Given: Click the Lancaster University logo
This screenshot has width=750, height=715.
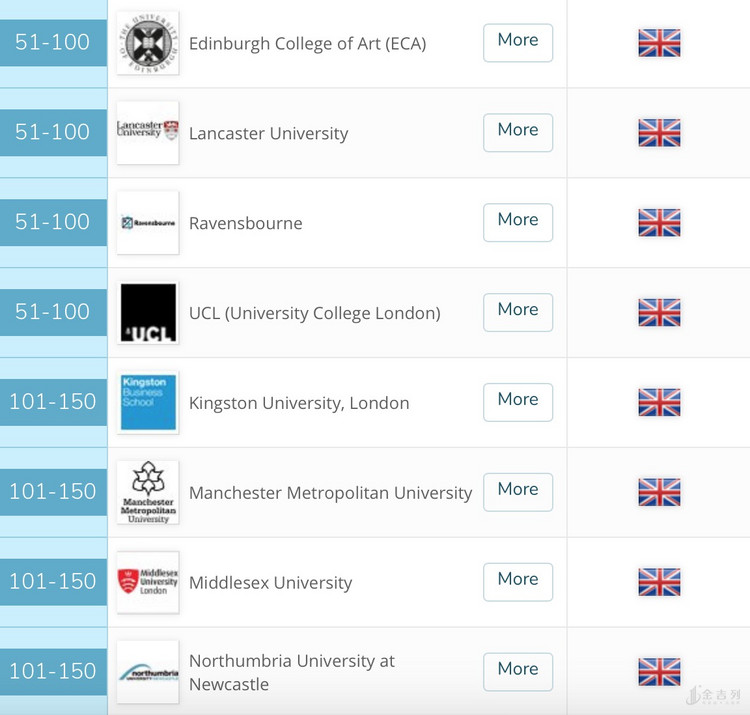Looking at the screenshot, I should point(148,132).
